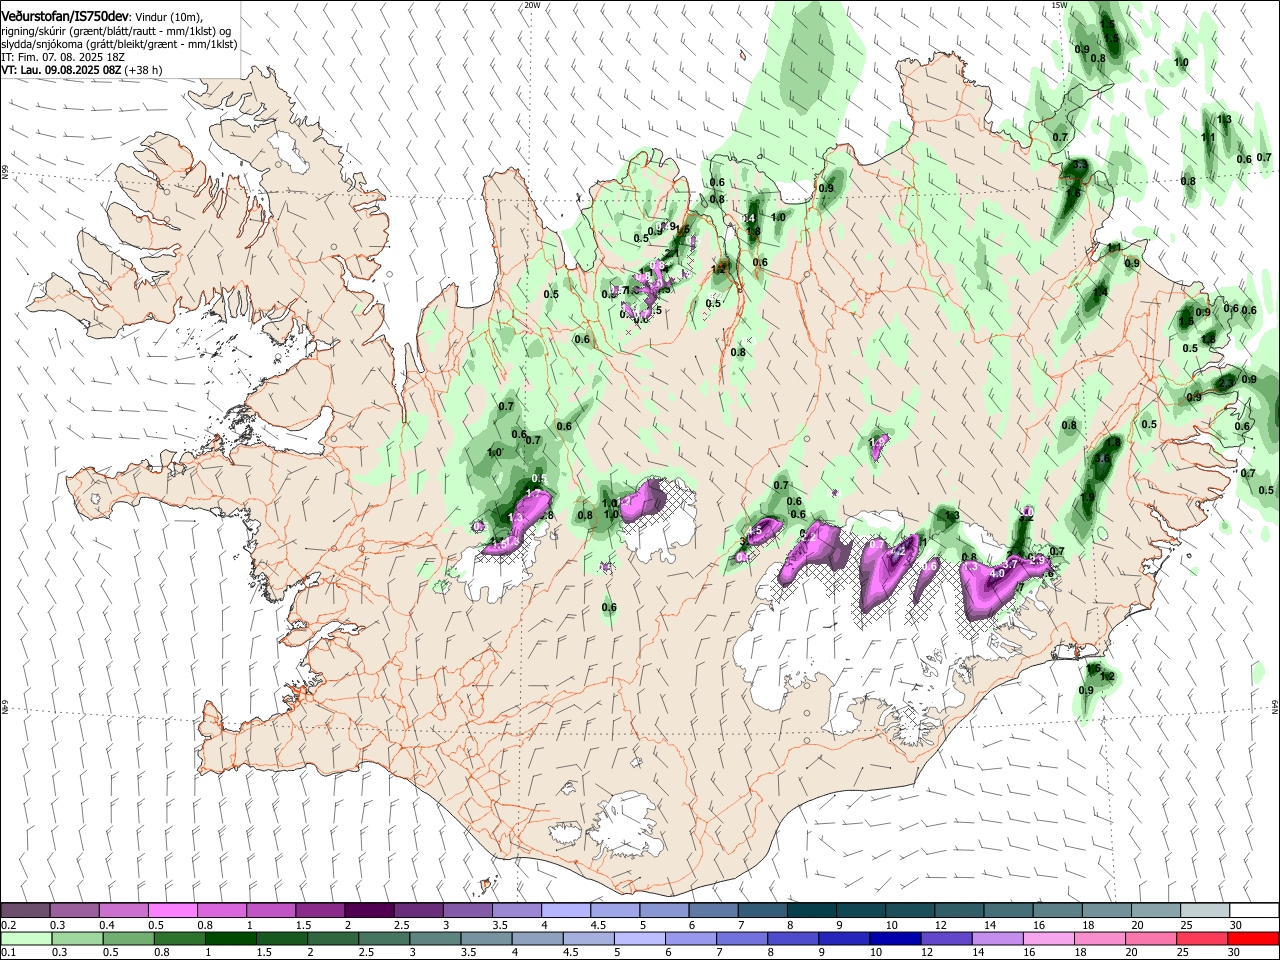Choose the medium blue swatch labeled 8
Viewport: 1280px width, 960px height.
(x=793, y=938)
